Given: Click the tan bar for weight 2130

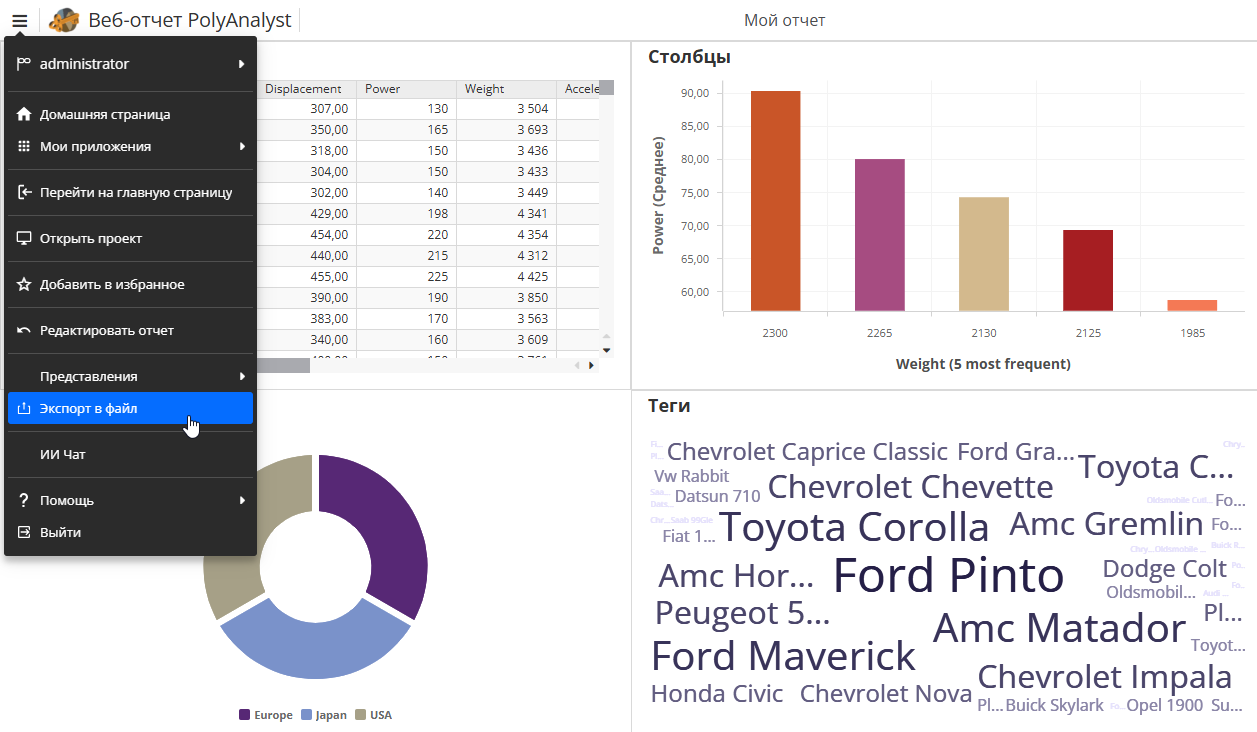Looking at the screenshot, I should click(x=984, y=254).
